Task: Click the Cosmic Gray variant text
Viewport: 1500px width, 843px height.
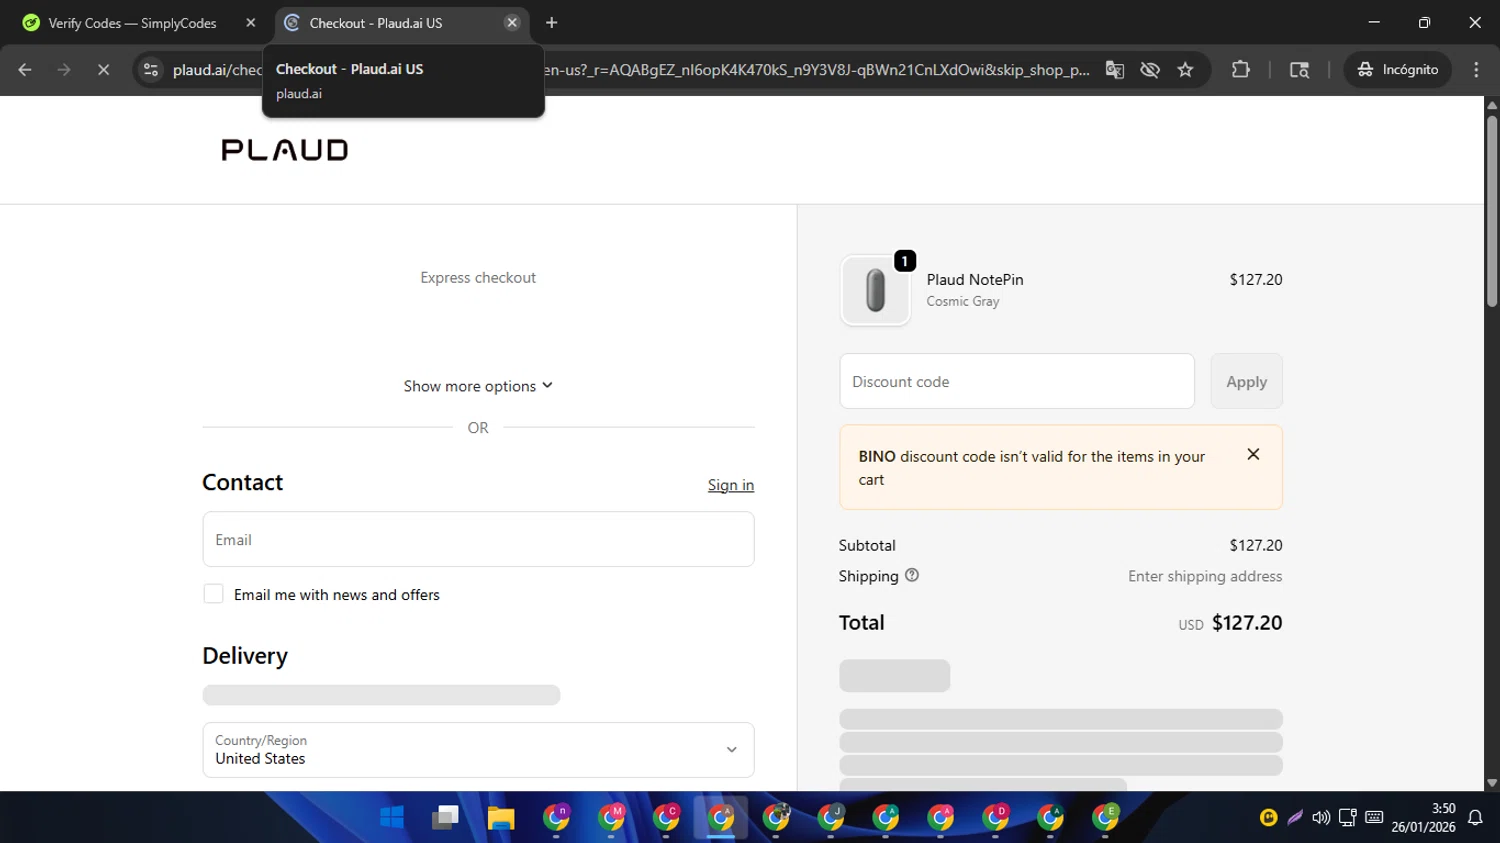Action: 963,301
